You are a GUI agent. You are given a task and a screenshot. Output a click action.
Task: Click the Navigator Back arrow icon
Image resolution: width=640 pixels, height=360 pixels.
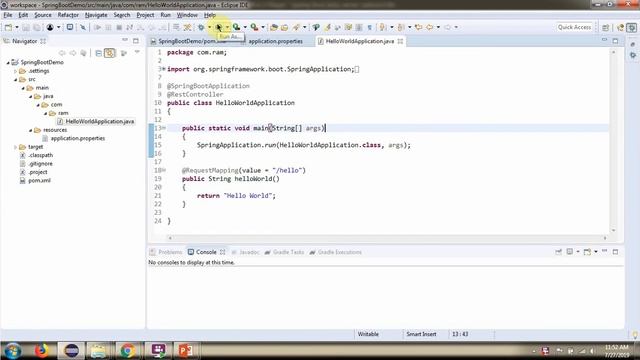[x=62, y=53]
